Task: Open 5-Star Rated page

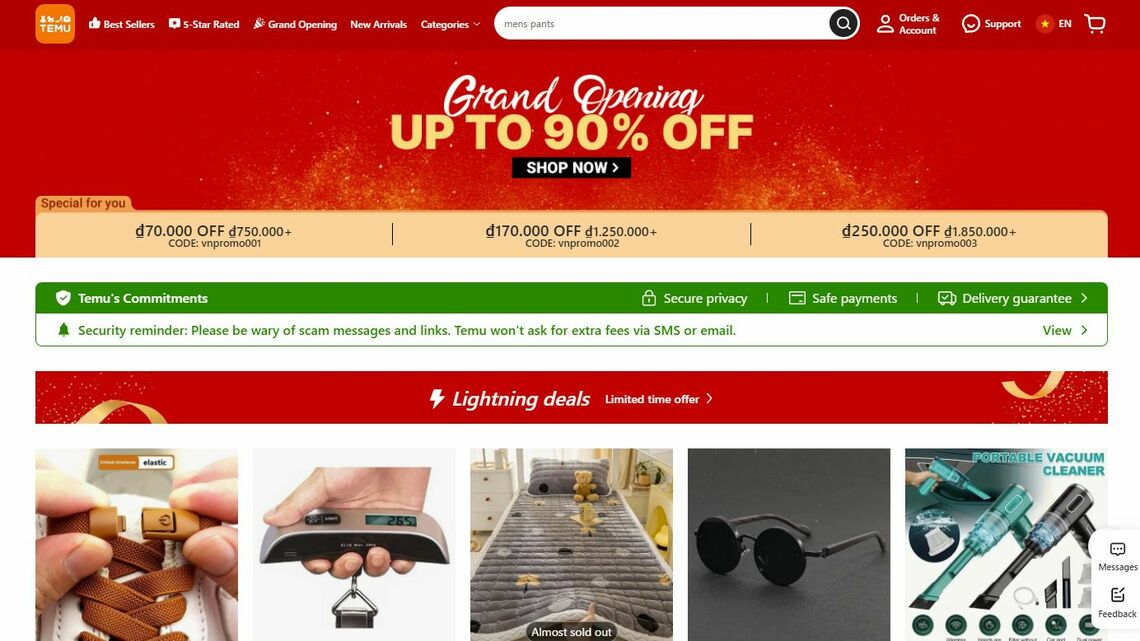Action: point(204,24)
